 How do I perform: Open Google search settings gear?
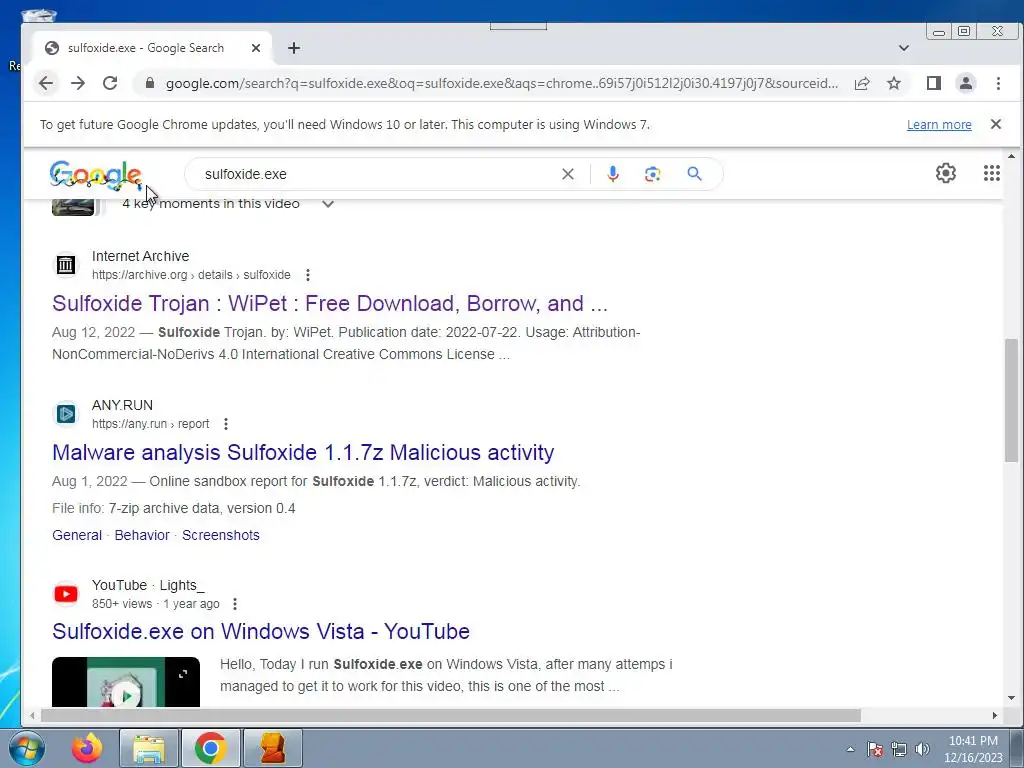pos(946,173)
